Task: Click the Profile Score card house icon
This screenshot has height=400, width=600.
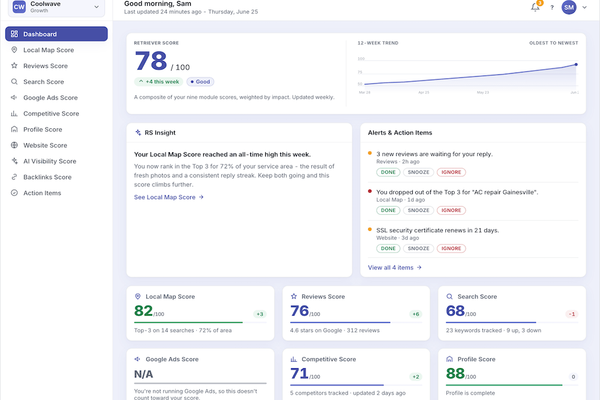Action: pyautogui.click(x=450, y=359)
